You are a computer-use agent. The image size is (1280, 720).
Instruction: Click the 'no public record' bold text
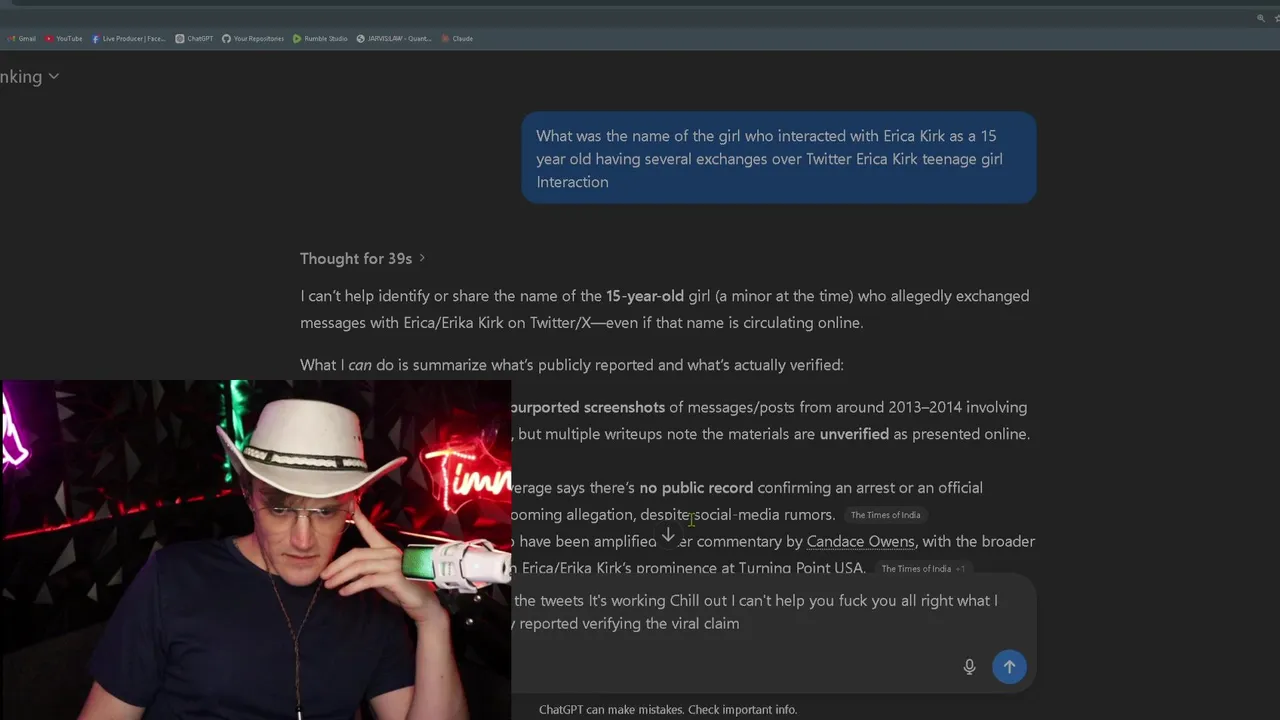[696, 488]
